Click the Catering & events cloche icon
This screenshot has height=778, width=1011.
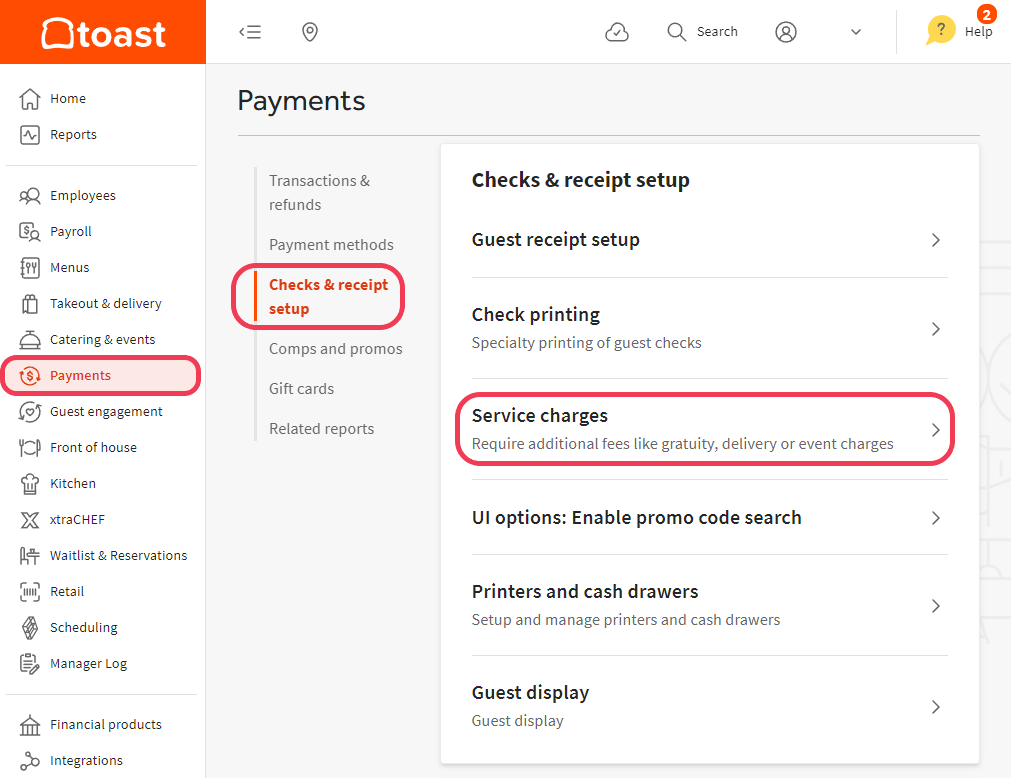(30, 340)
